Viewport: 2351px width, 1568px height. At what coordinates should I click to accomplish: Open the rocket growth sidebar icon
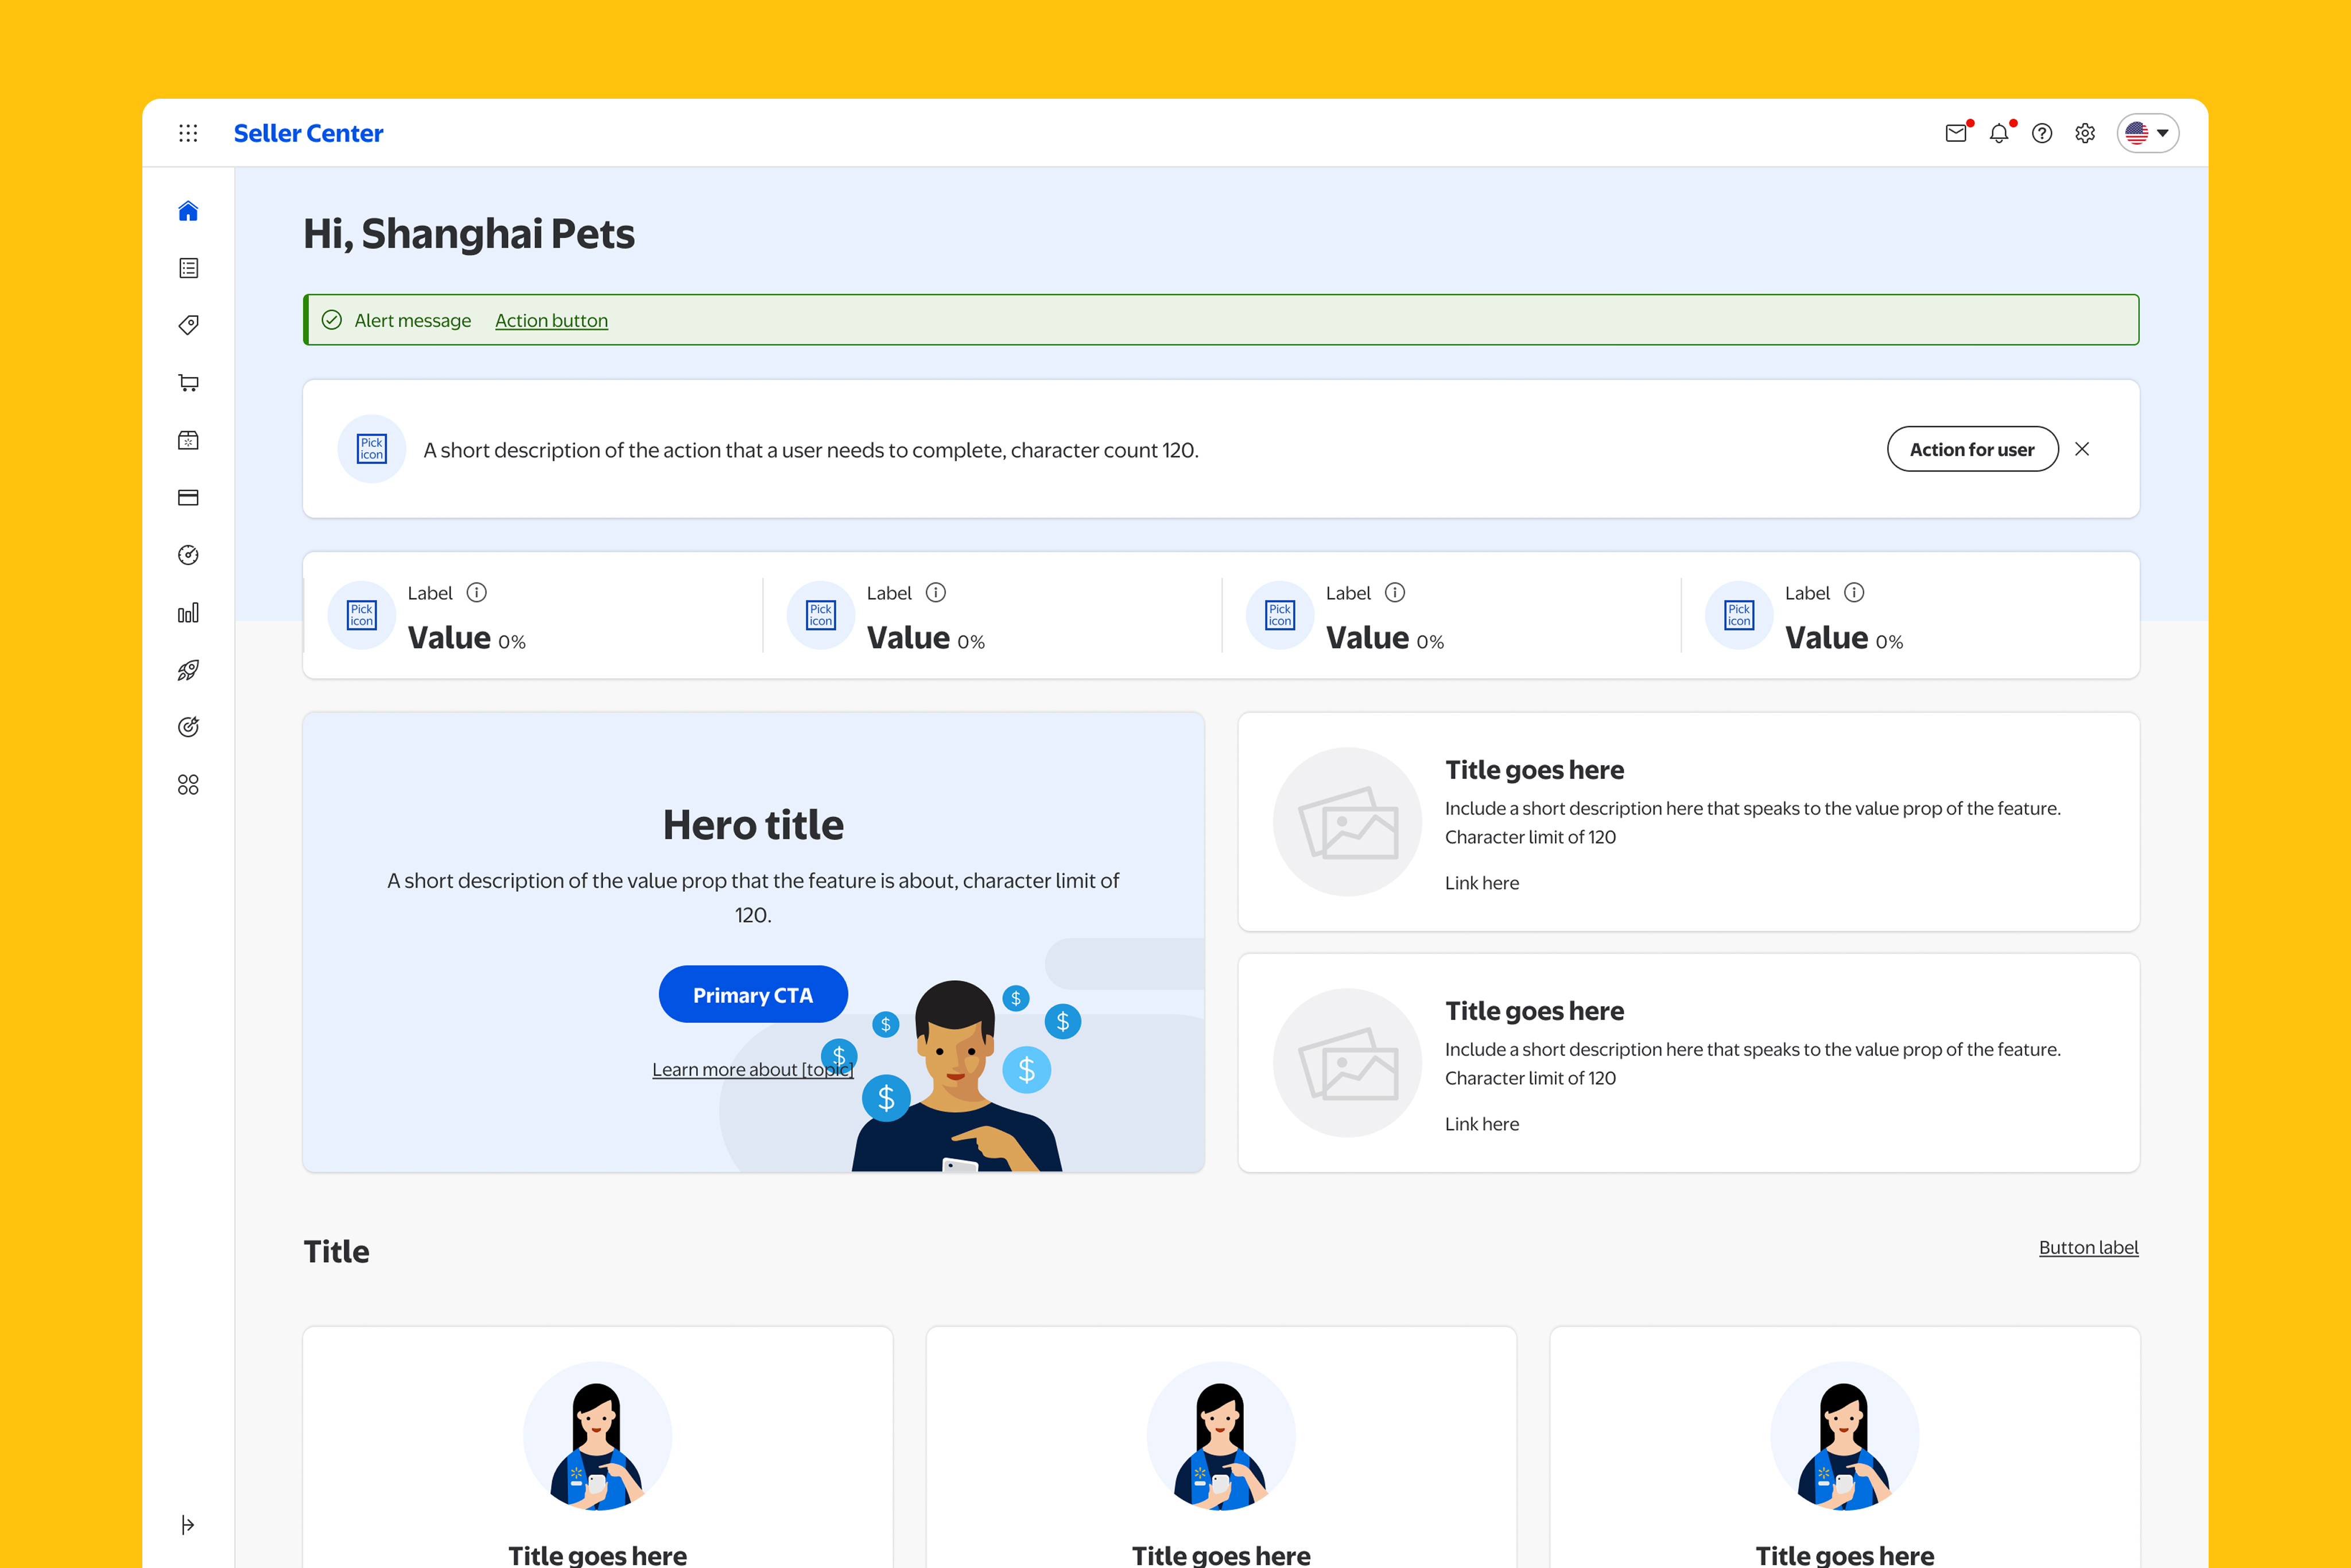(188, 670)
